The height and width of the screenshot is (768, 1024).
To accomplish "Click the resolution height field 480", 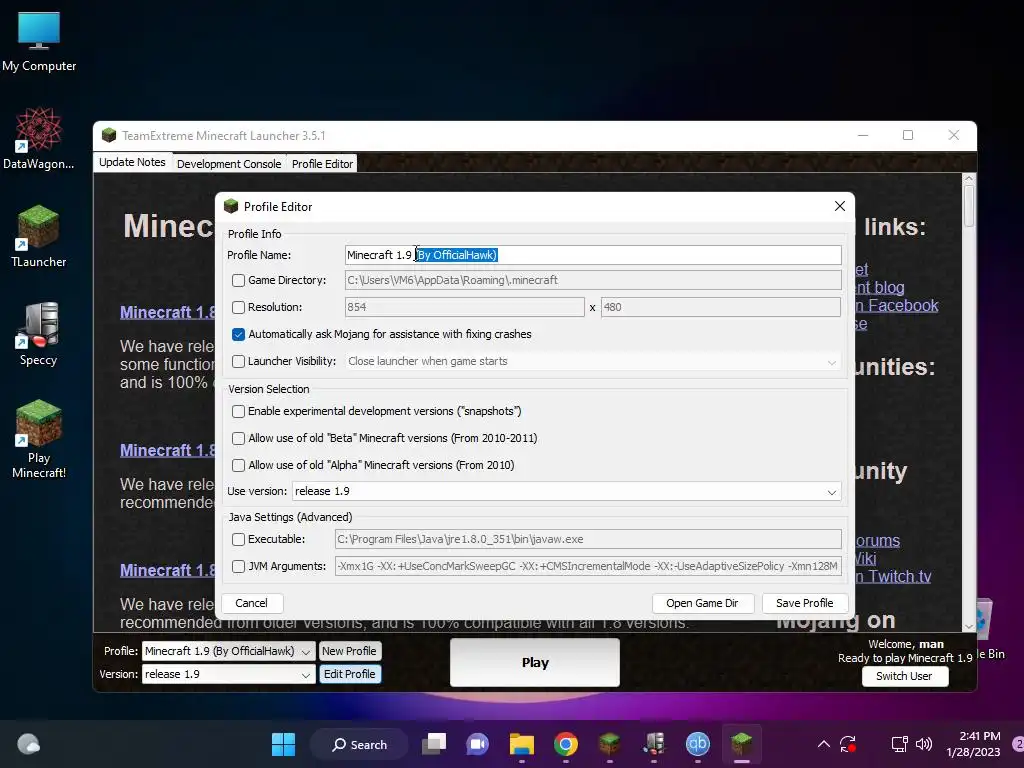I will pyautogui.click(x=721, y=307).
